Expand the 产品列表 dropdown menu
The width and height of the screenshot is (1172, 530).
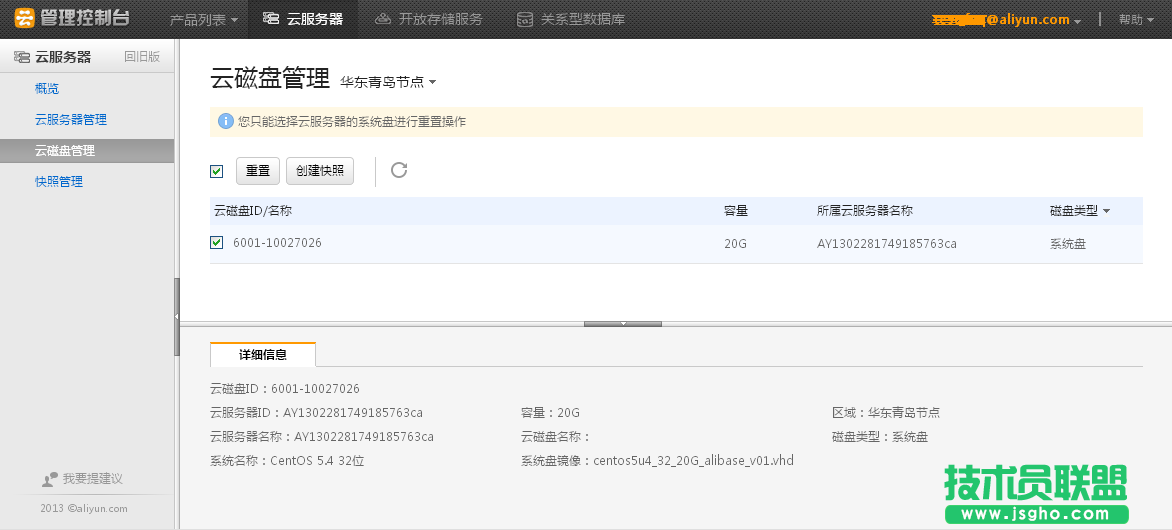(203, 19)
